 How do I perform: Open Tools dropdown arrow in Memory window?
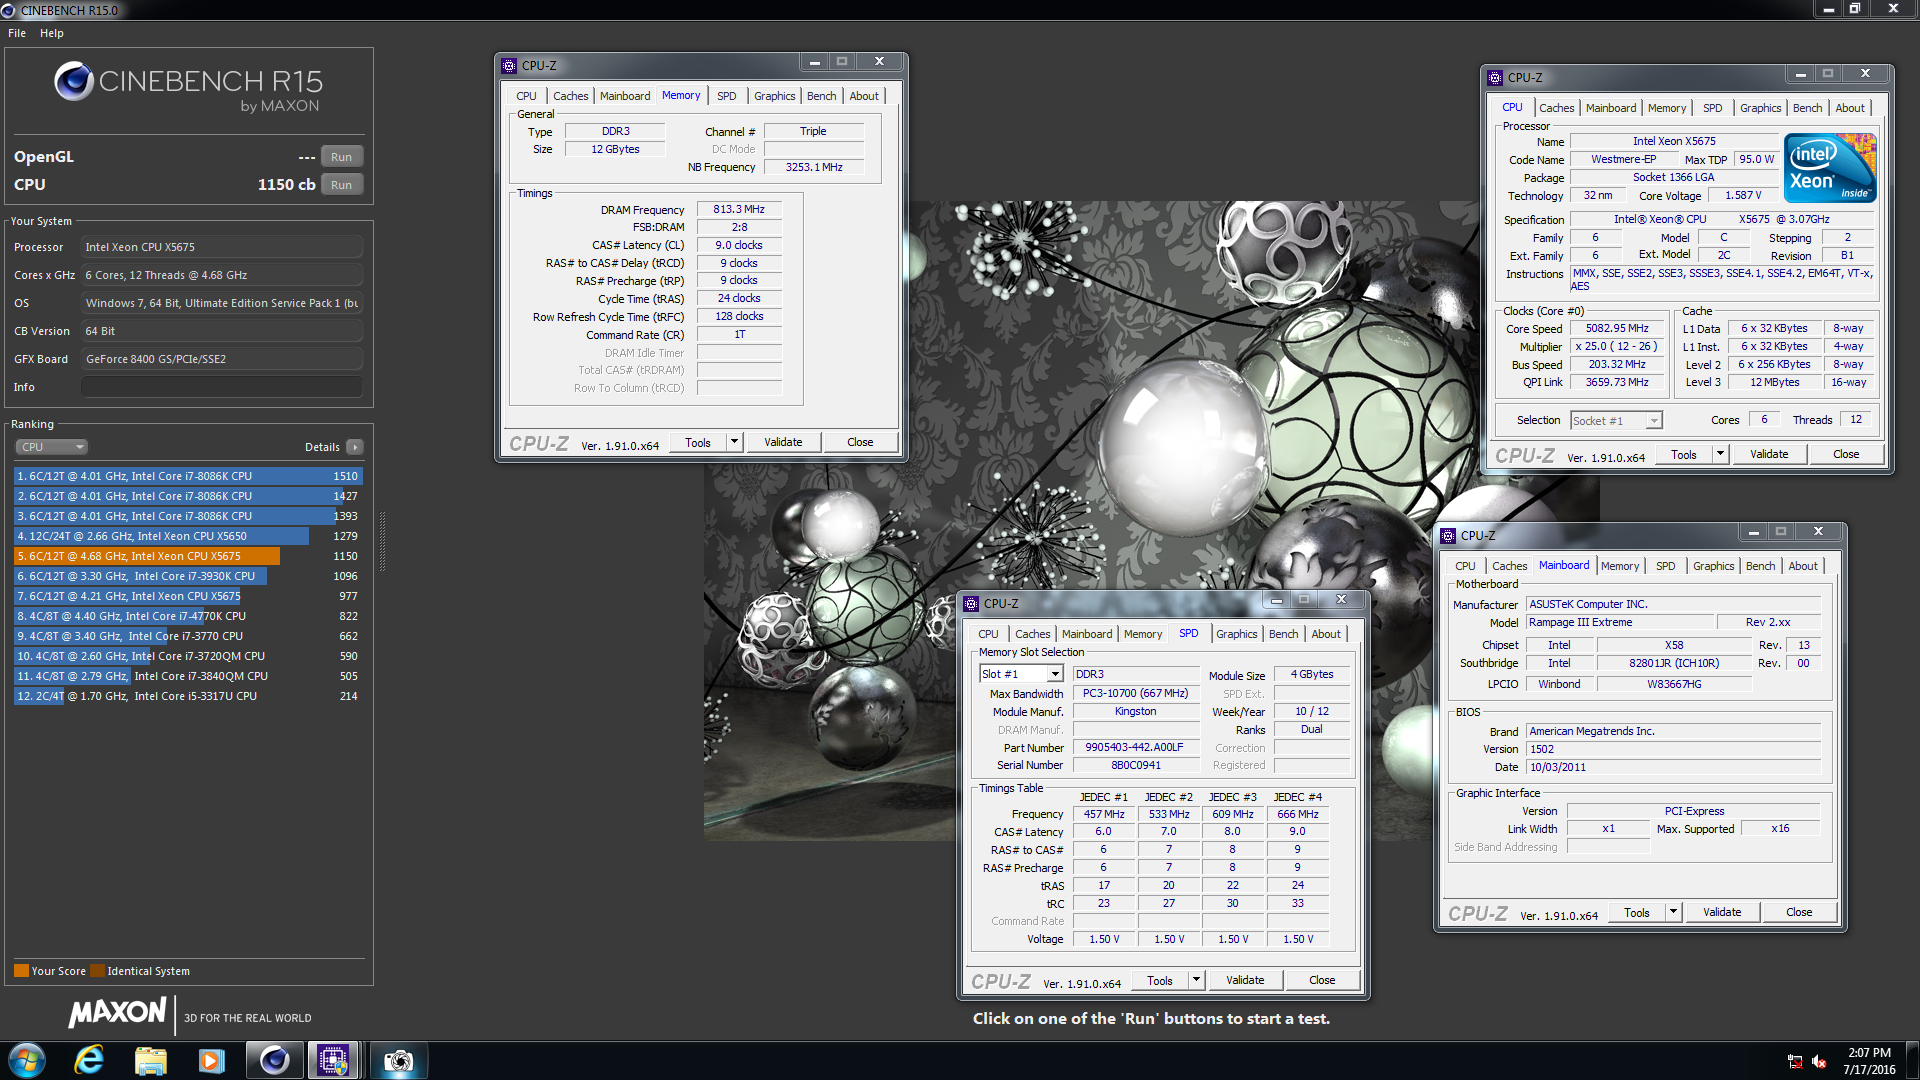coord(734,442)
